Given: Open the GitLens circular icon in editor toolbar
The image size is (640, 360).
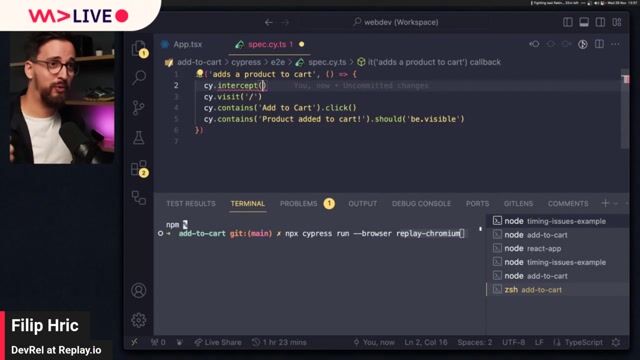Looking at the screenshot, I should pyautogui.click(x=583, y=44).
